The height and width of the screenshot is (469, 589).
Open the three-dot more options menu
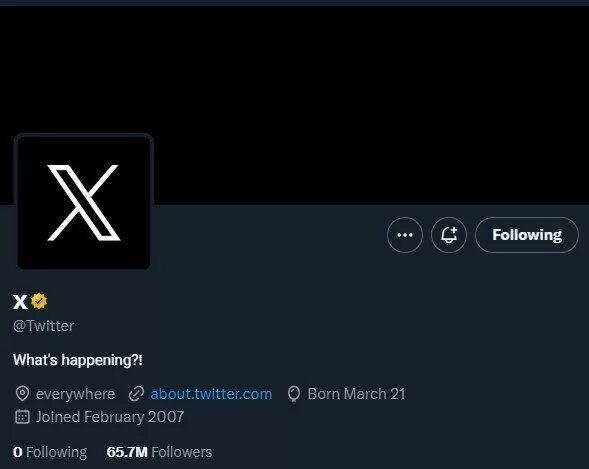click(405, 235)
